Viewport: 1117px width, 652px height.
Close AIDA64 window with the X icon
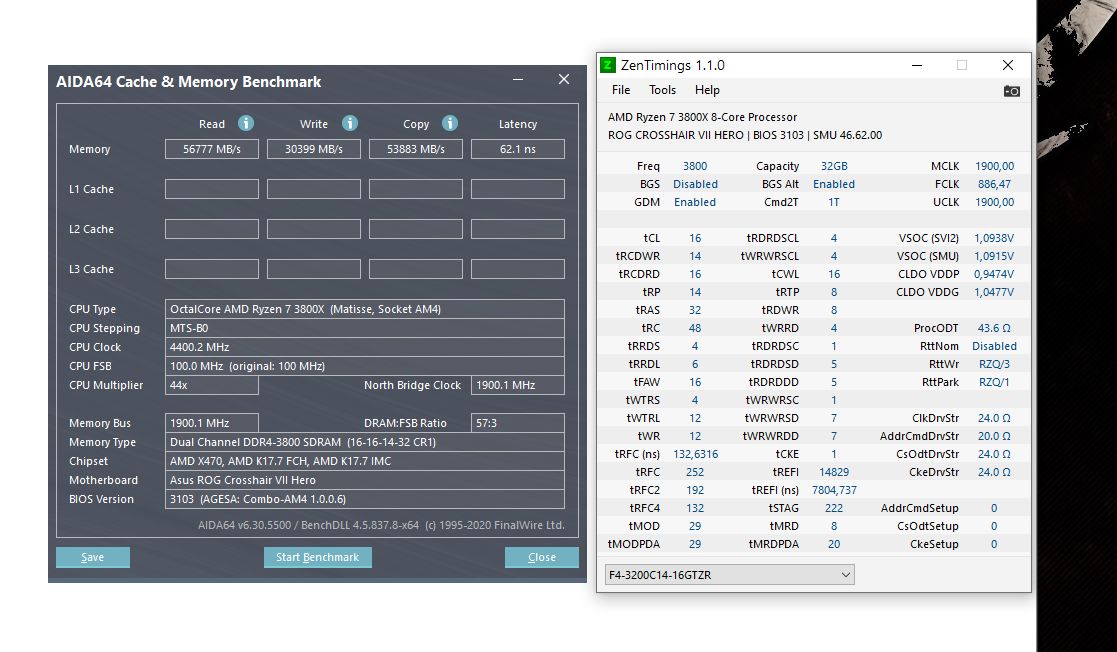tap(564, 79)
